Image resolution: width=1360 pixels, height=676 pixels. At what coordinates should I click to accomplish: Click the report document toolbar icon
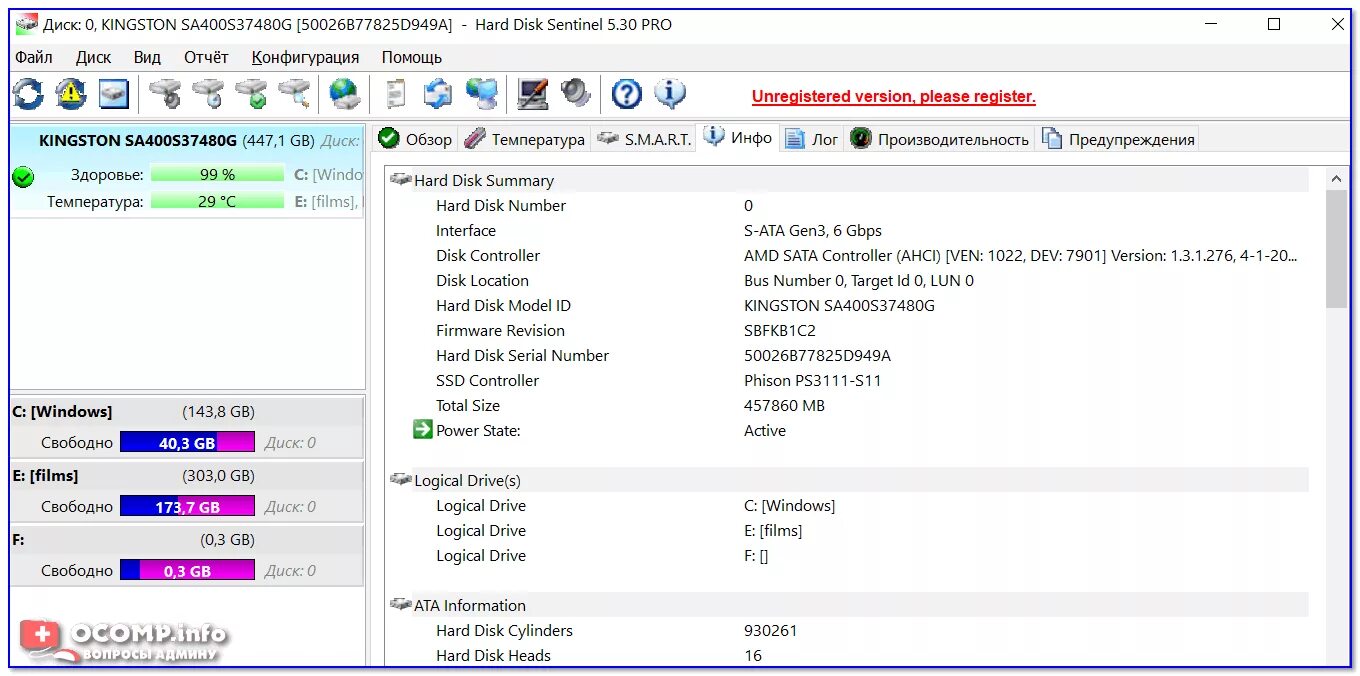(x=396, y=95)
